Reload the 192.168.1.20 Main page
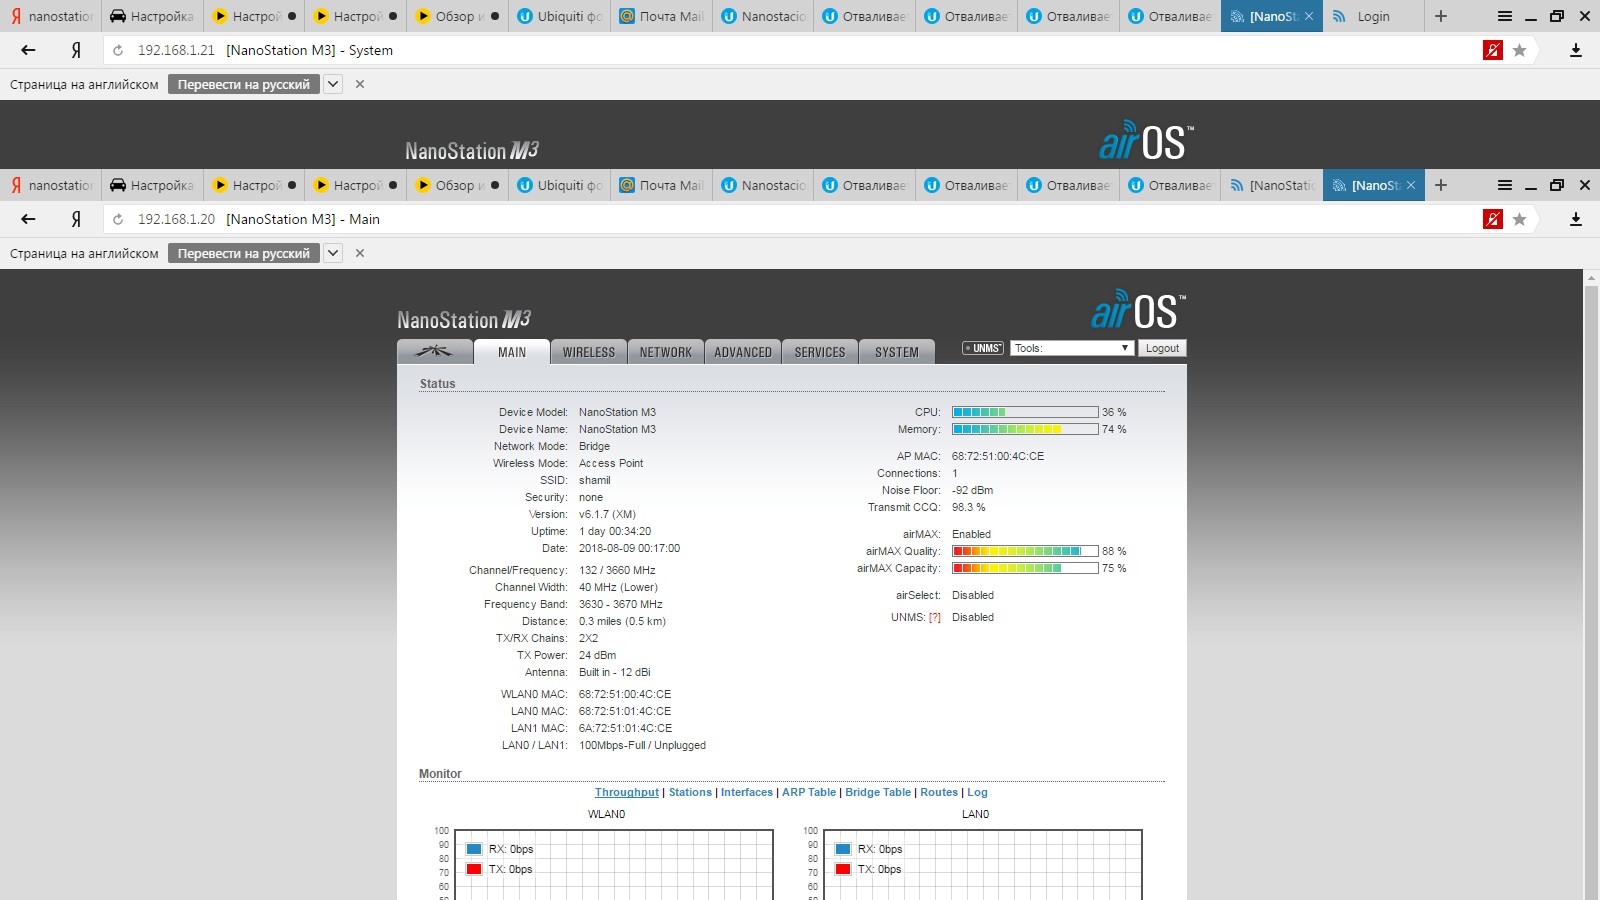The image size is (1600, 900). point(118,219)
